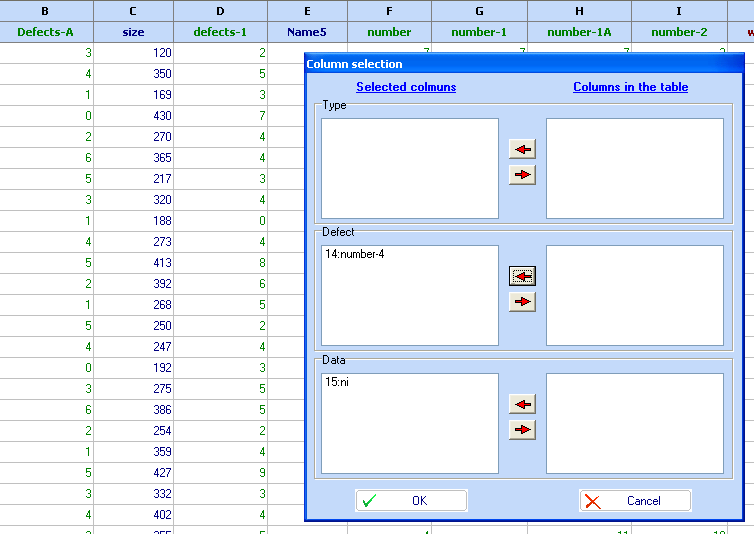Click the right arrow in the Data group

tap(522, 430)
